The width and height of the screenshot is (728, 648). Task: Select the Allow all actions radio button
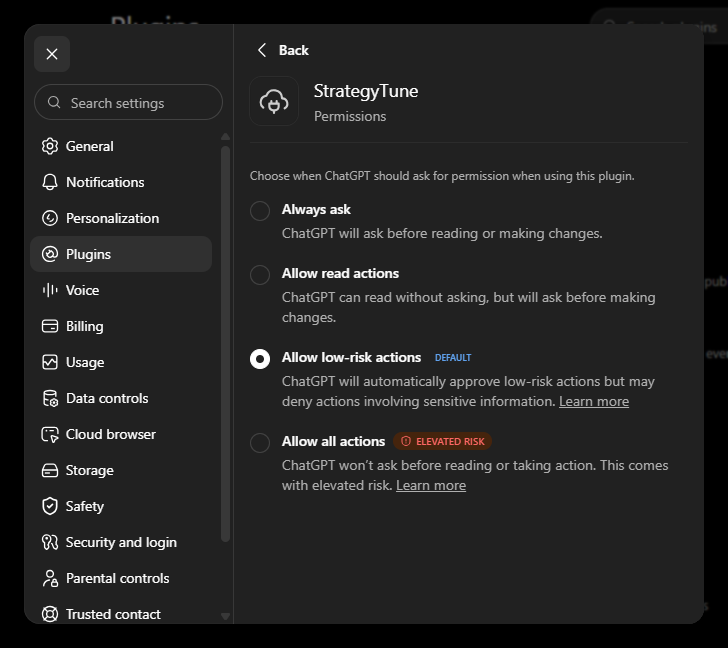(260, 443)
